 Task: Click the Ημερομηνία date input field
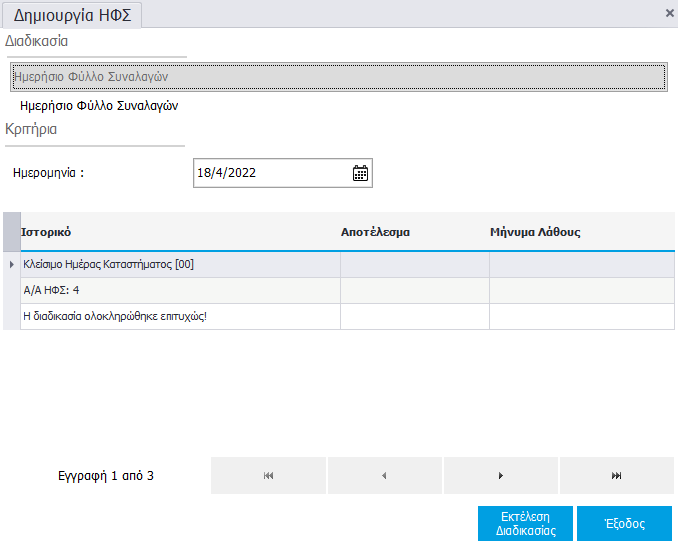click(270, 173)
